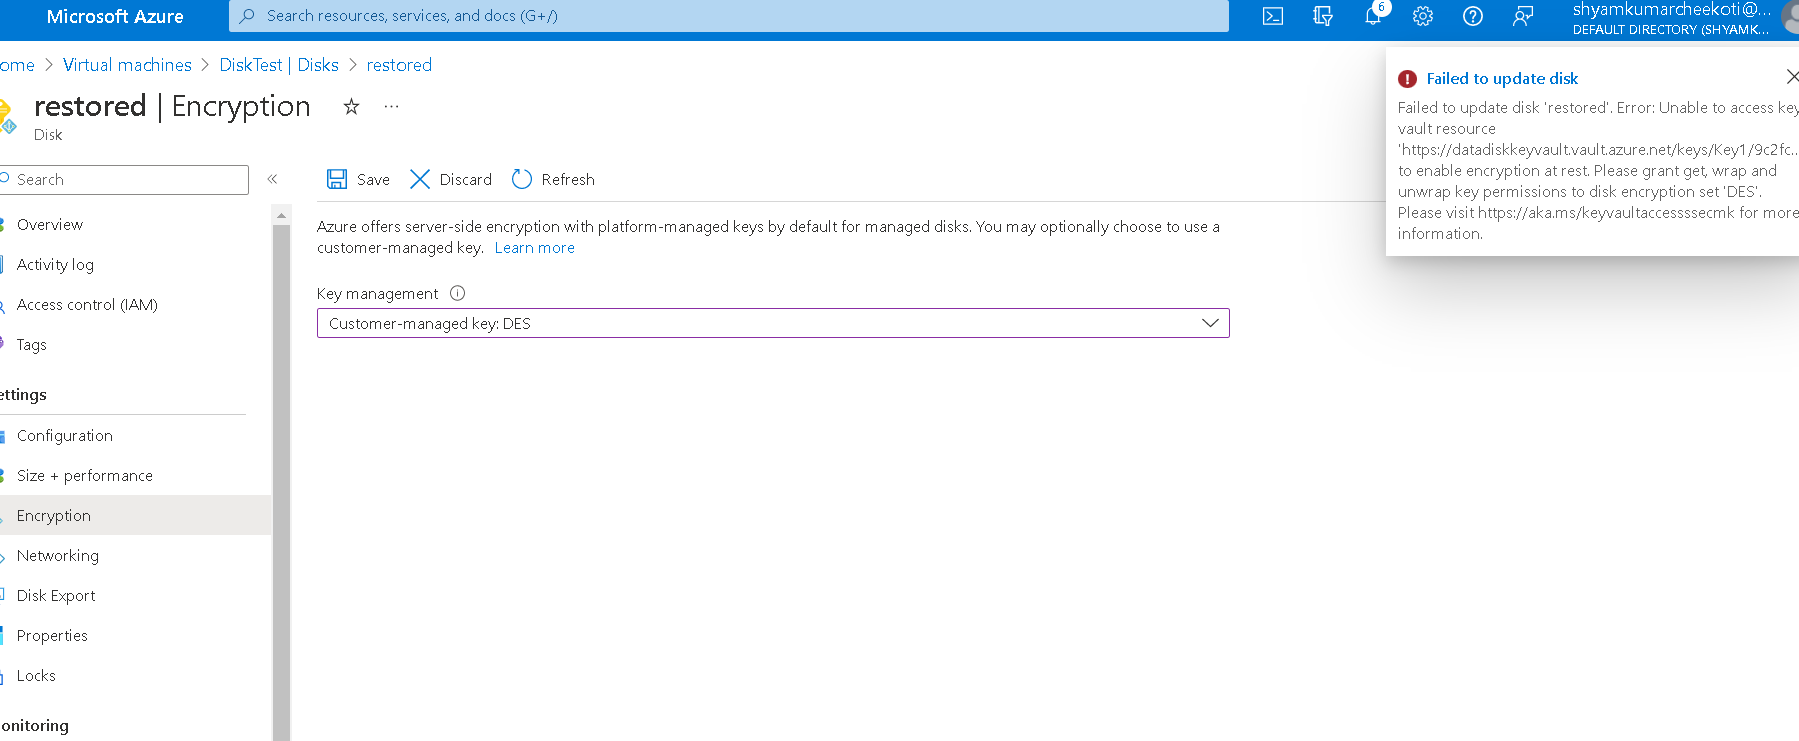Click the Refresh circular arrow icon
The image size is (1799, 741).
pos(522,179)
